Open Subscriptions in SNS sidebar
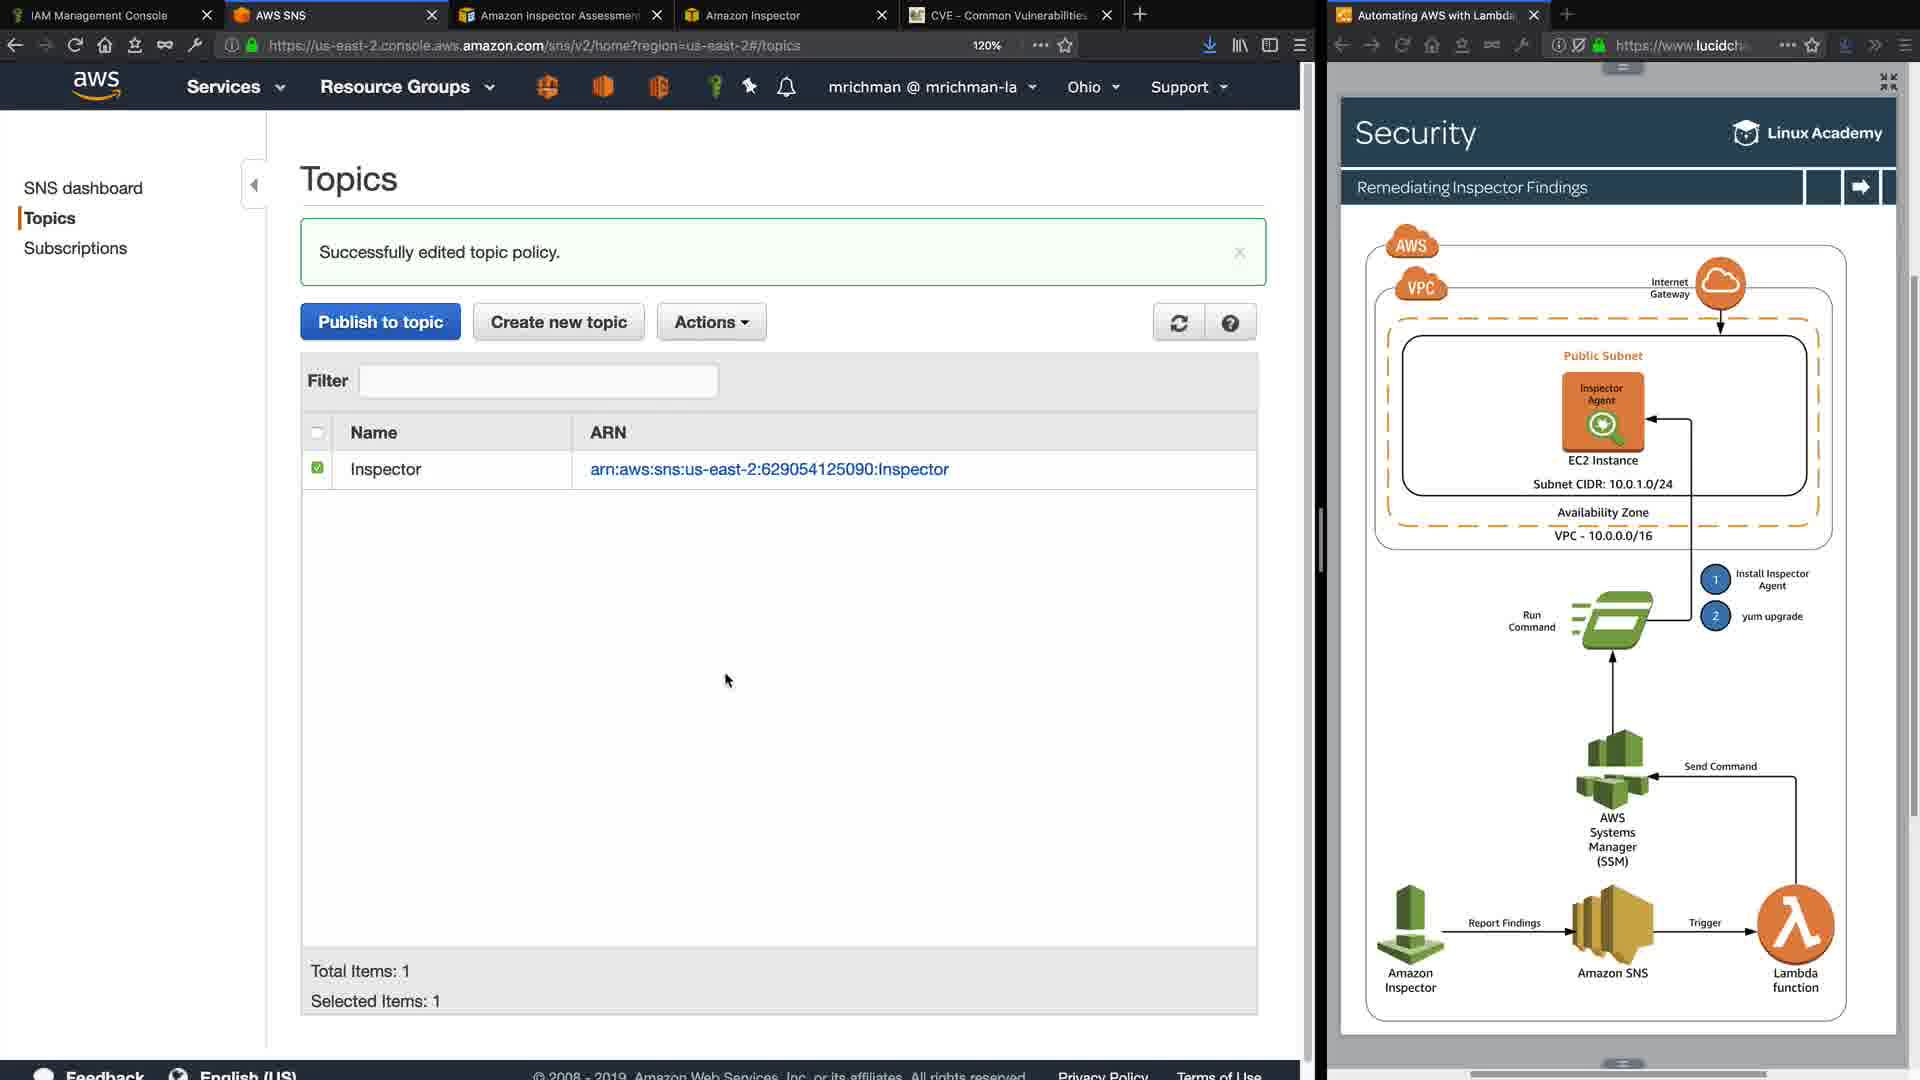 click(75, 248)
